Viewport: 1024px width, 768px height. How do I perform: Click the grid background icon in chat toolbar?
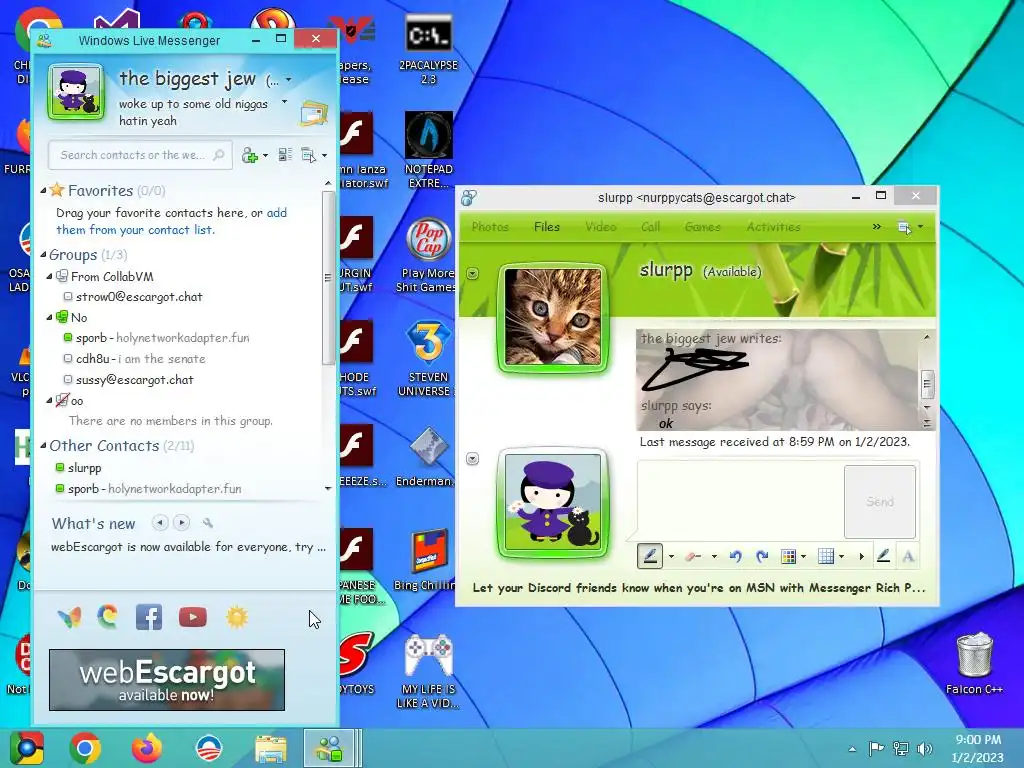pyautogui.click(x=826, y=556)
